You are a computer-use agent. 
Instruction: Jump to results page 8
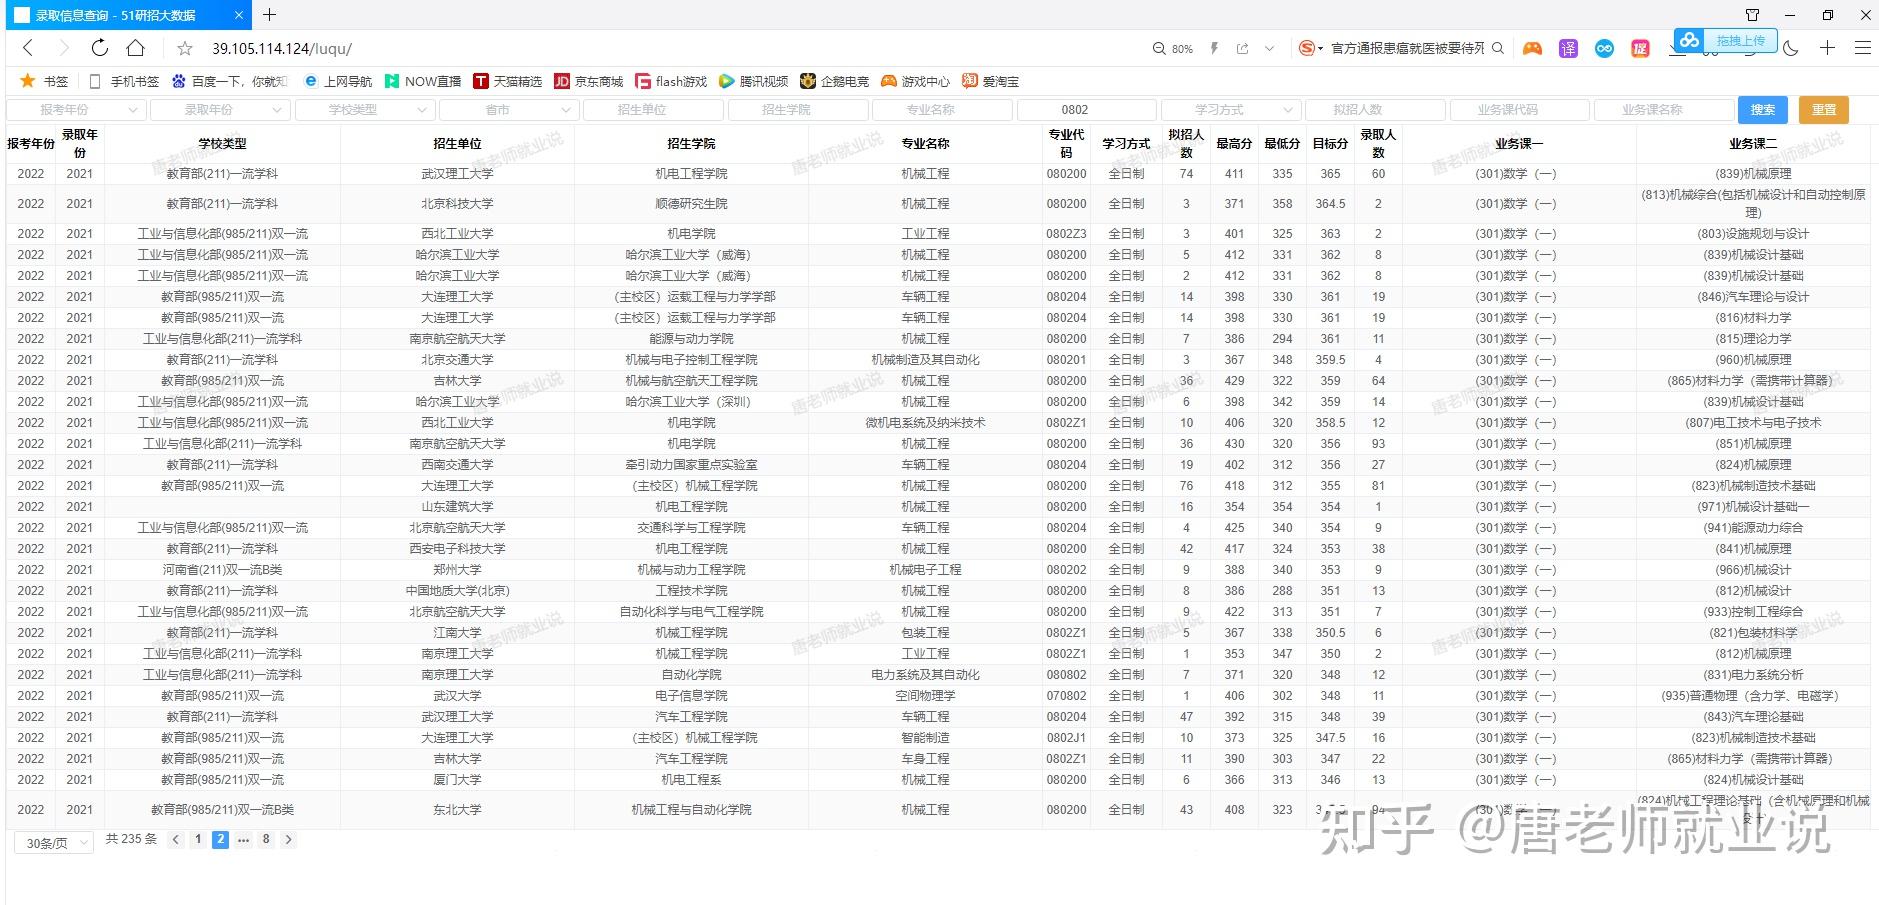(266, 840)
